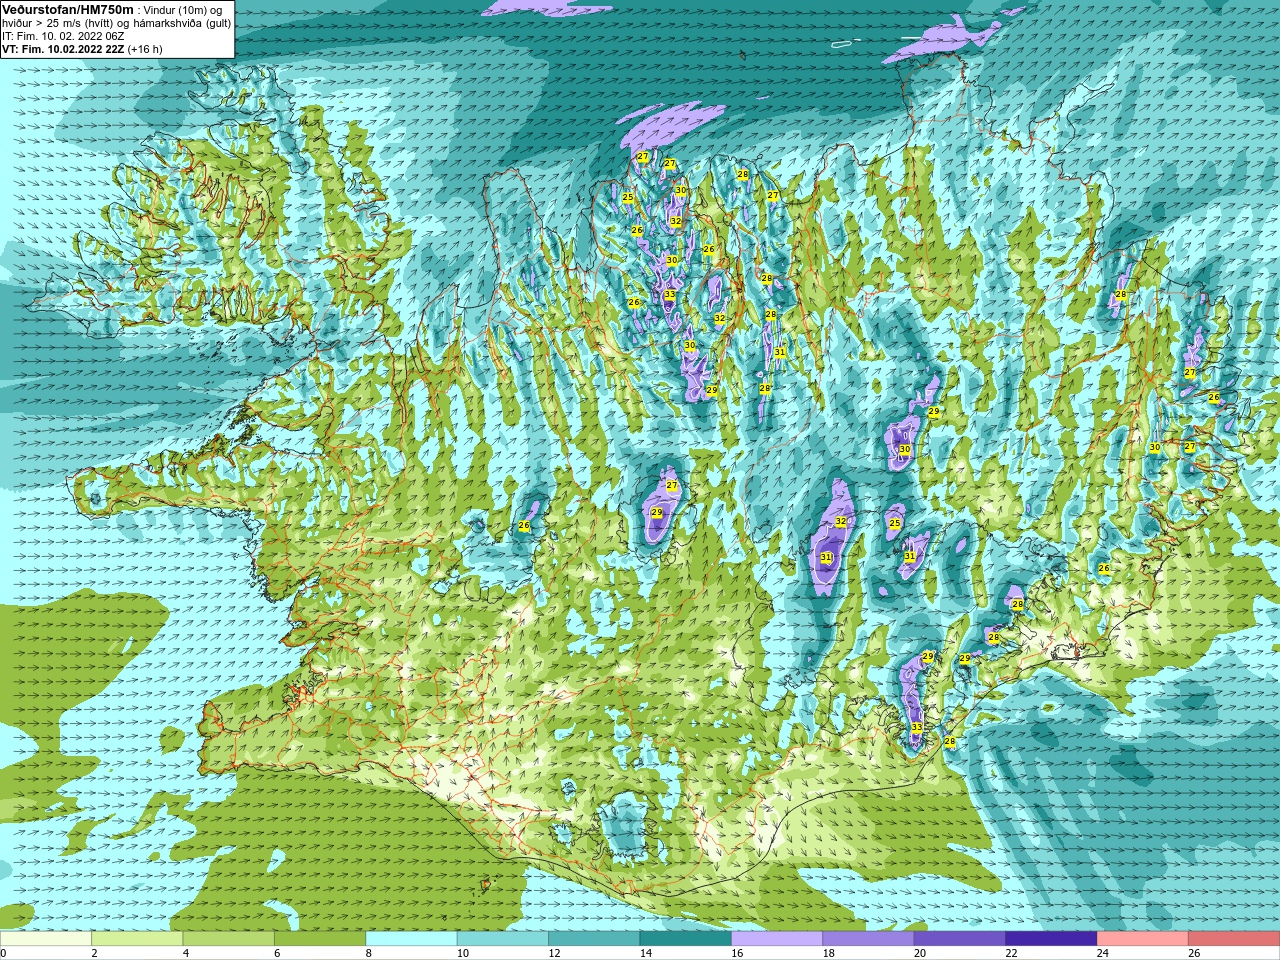
Task: Click the 8–10 m/s pale cyan legend swatch
Action: (411, 939)
